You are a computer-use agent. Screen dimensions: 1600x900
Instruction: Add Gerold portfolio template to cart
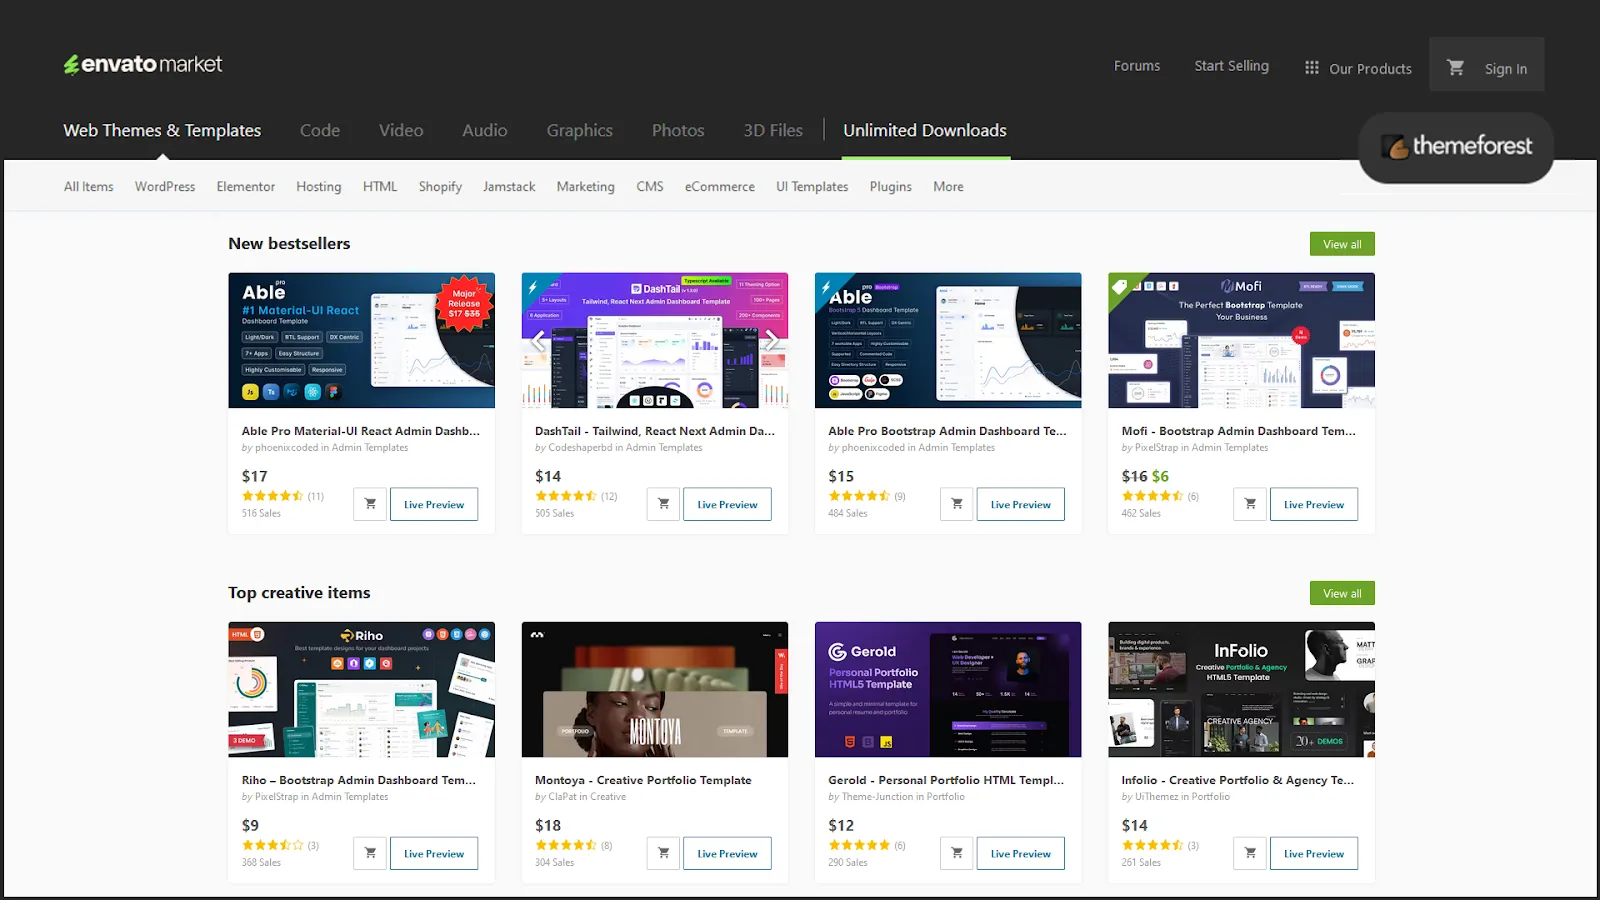coord(957,853)
